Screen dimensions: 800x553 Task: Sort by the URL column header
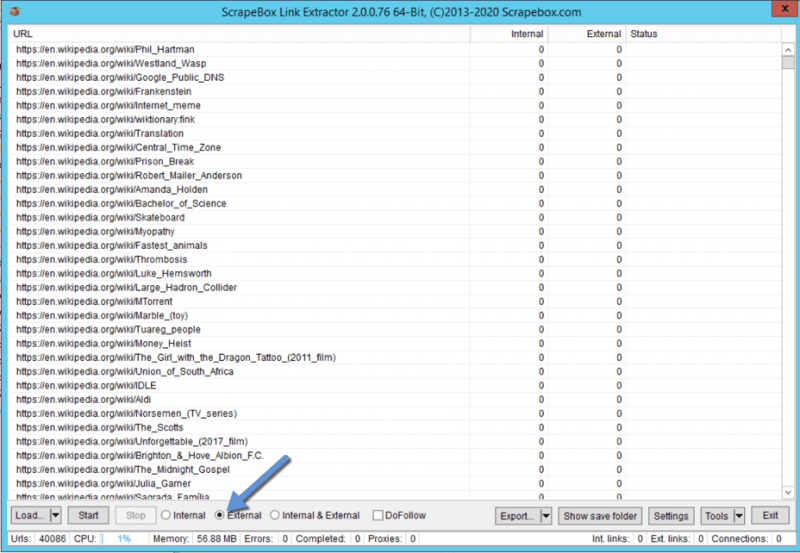[239, 34]
